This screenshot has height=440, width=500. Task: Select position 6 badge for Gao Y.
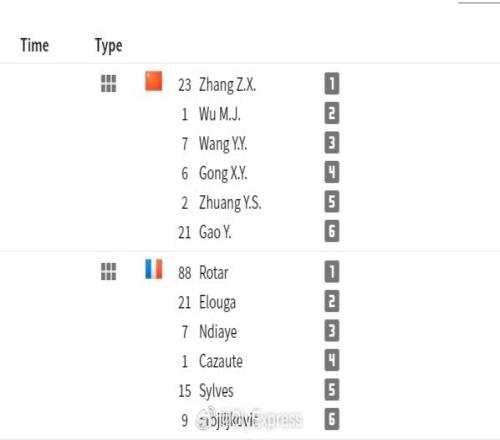pos(332,231)
